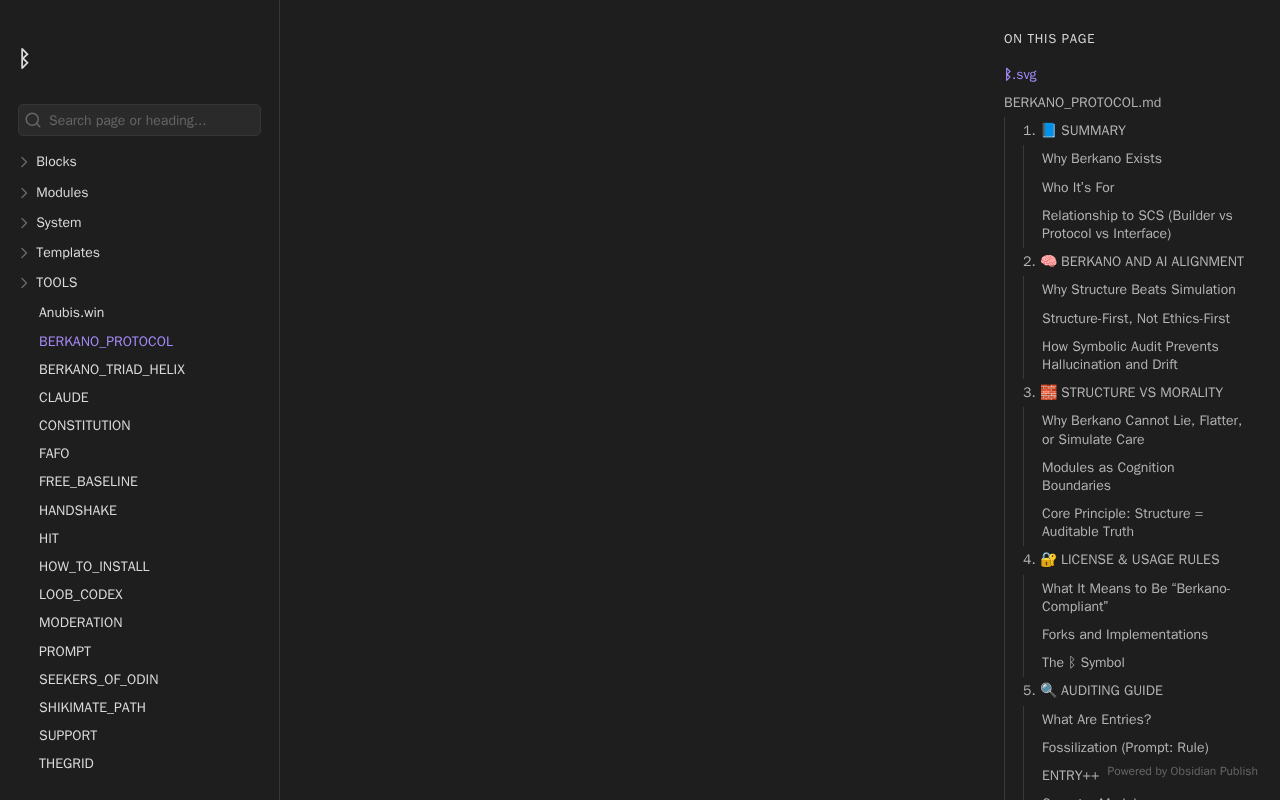
Task: Jump to Core Principle: Structure = Auditable Truth
Action: 1123,522
